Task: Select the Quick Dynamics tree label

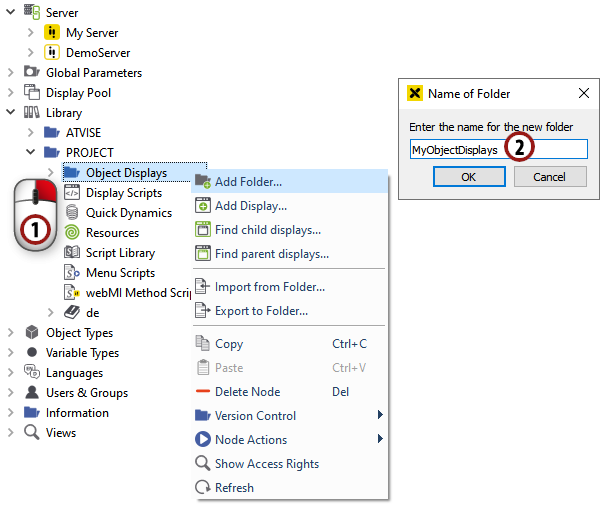Action: coord(129,213)
